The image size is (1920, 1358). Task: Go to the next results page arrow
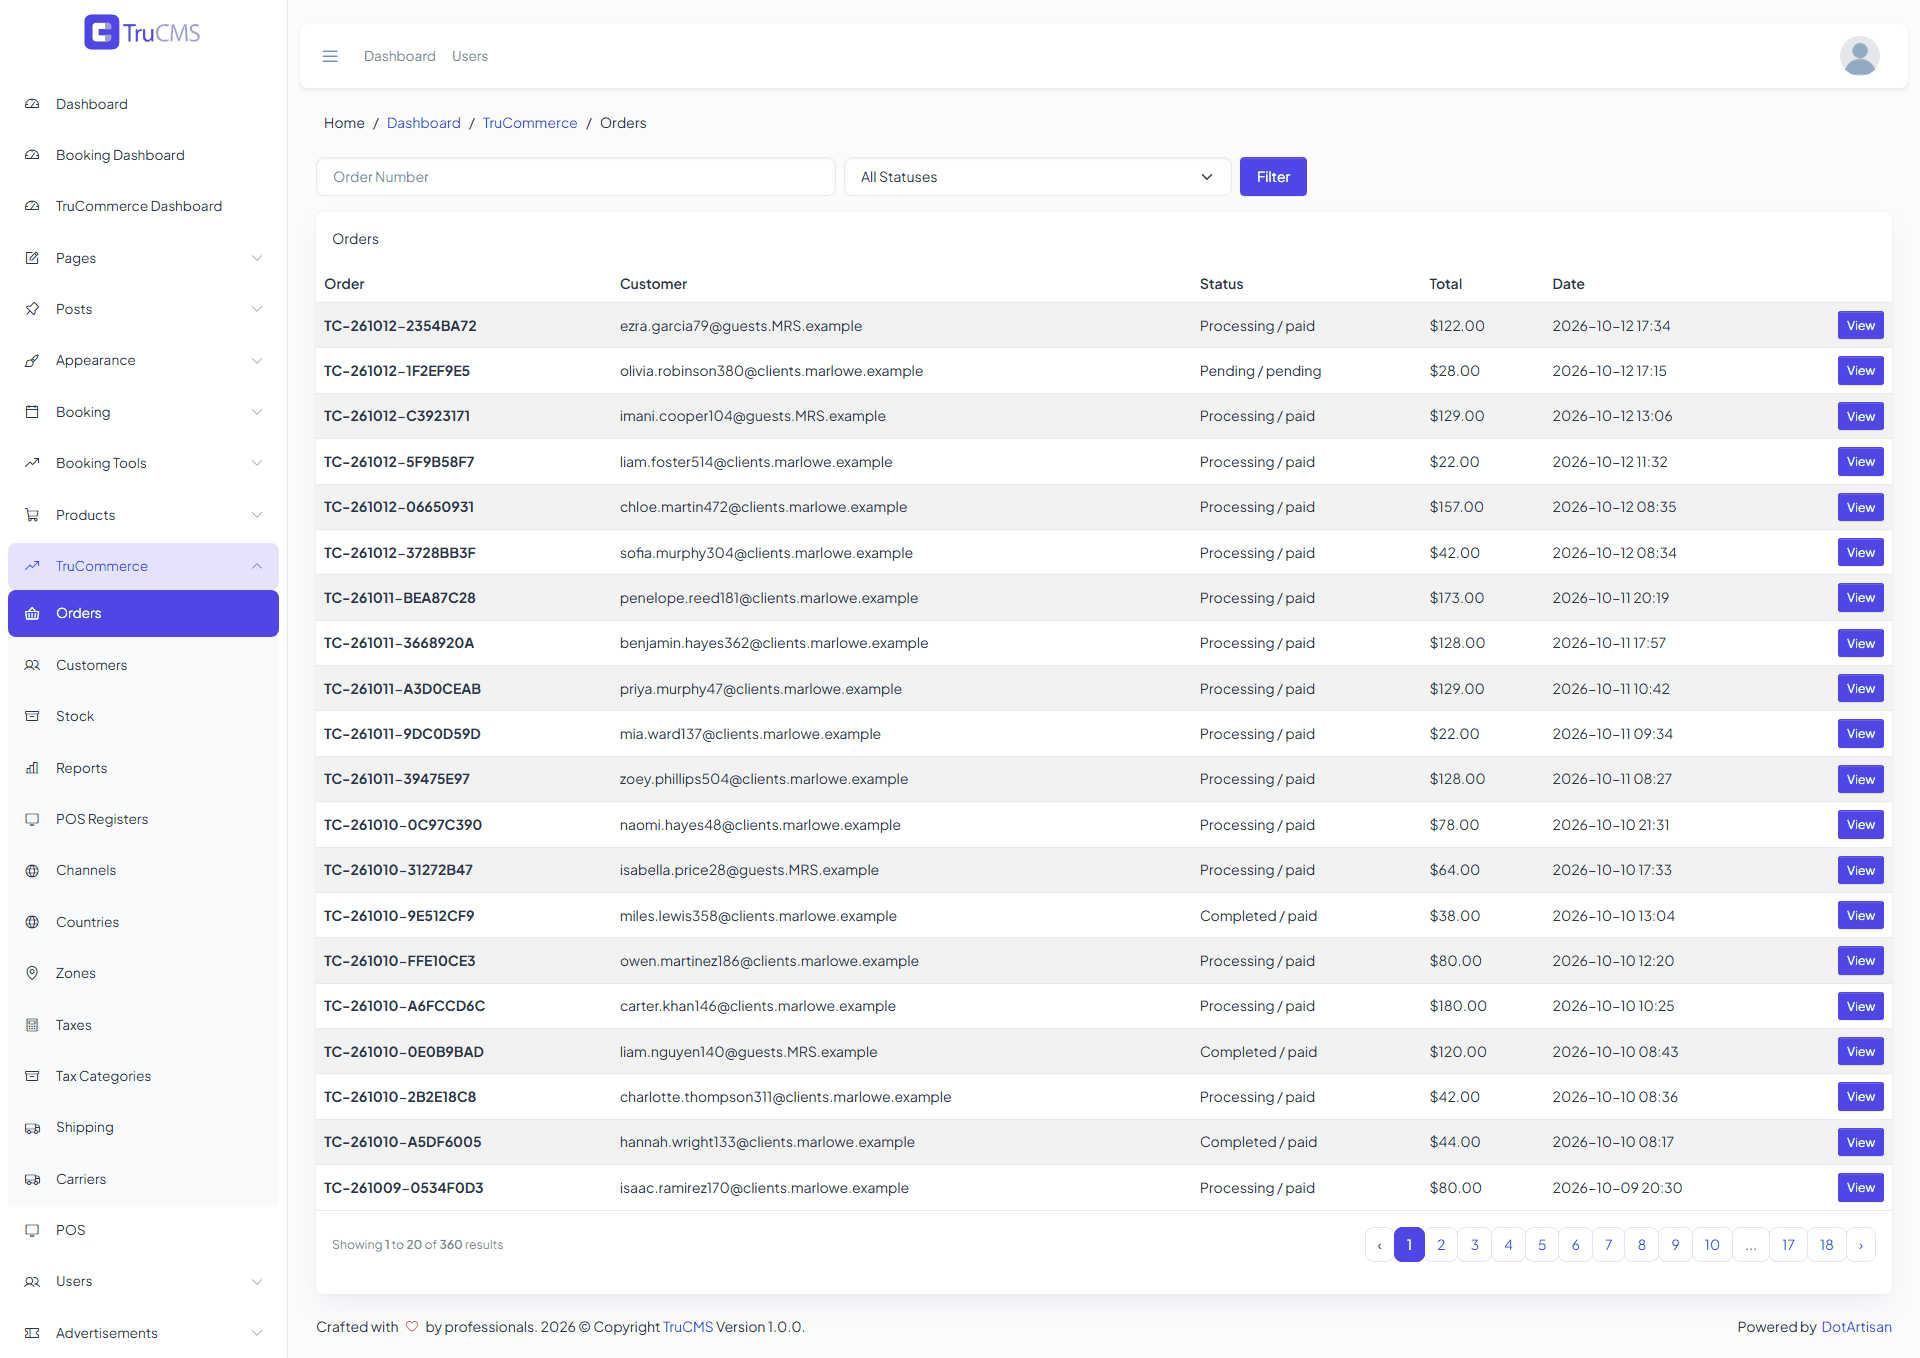[1860, 1245]
